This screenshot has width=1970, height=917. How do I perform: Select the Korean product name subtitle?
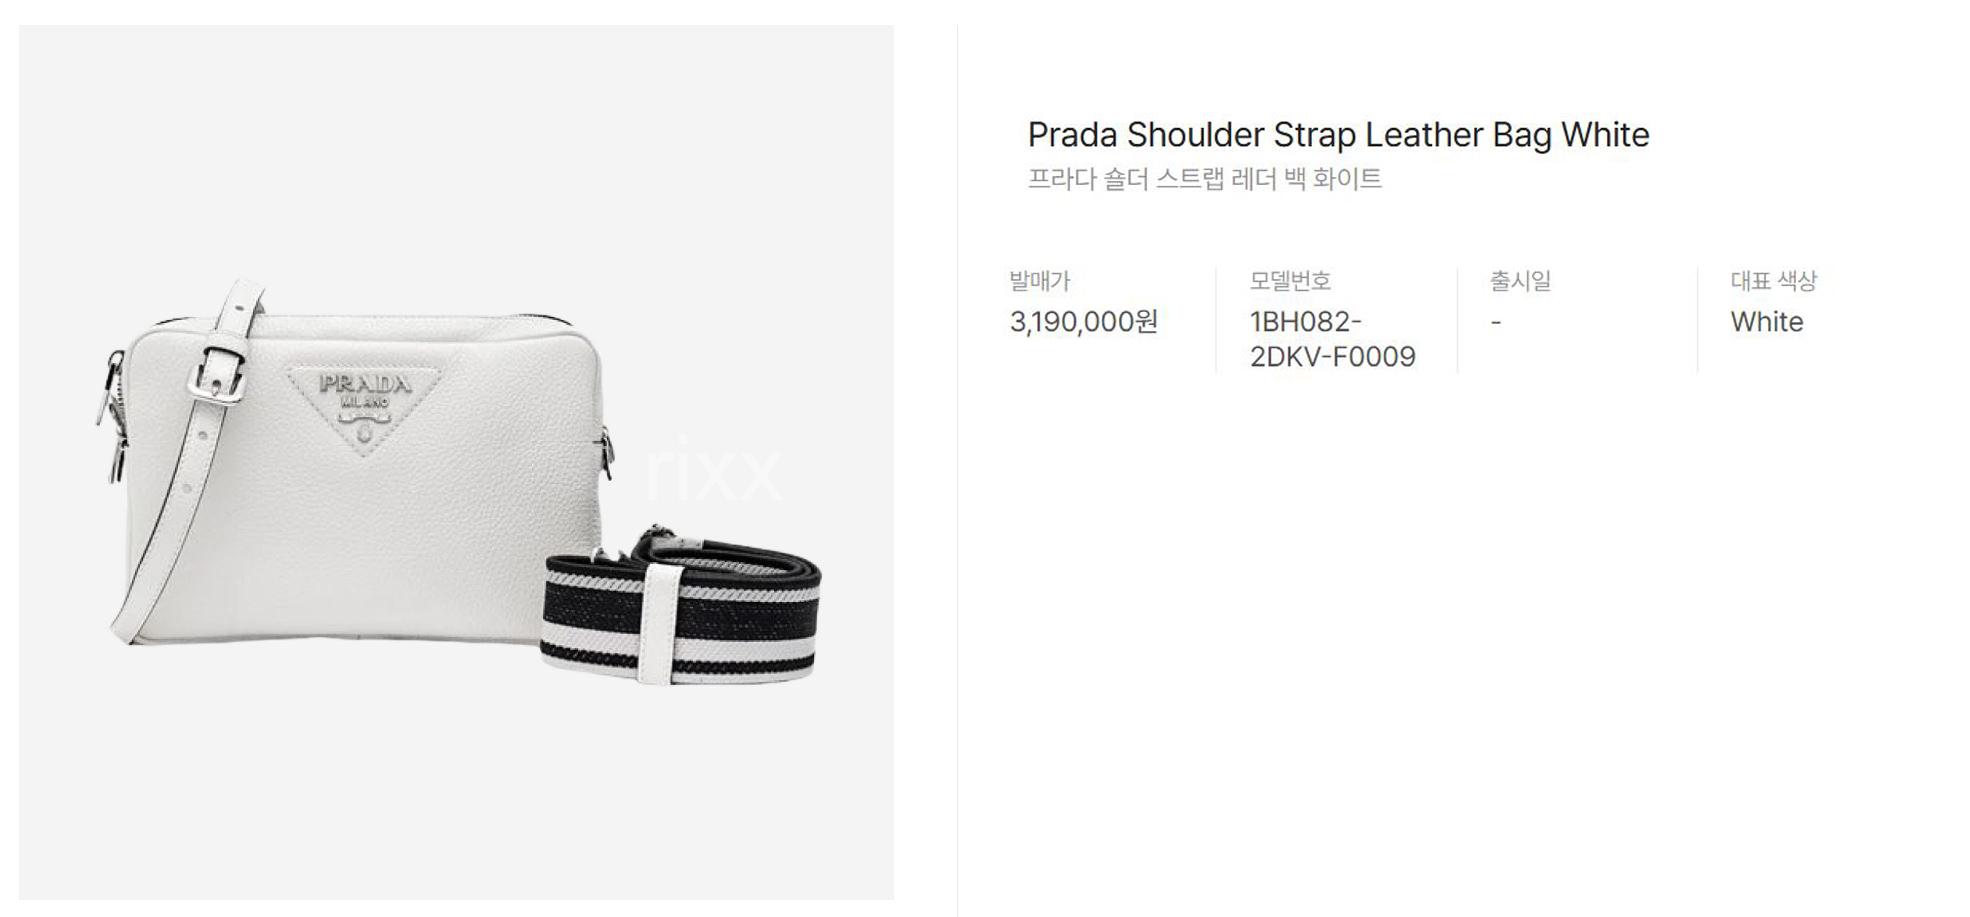[1205, 179]
